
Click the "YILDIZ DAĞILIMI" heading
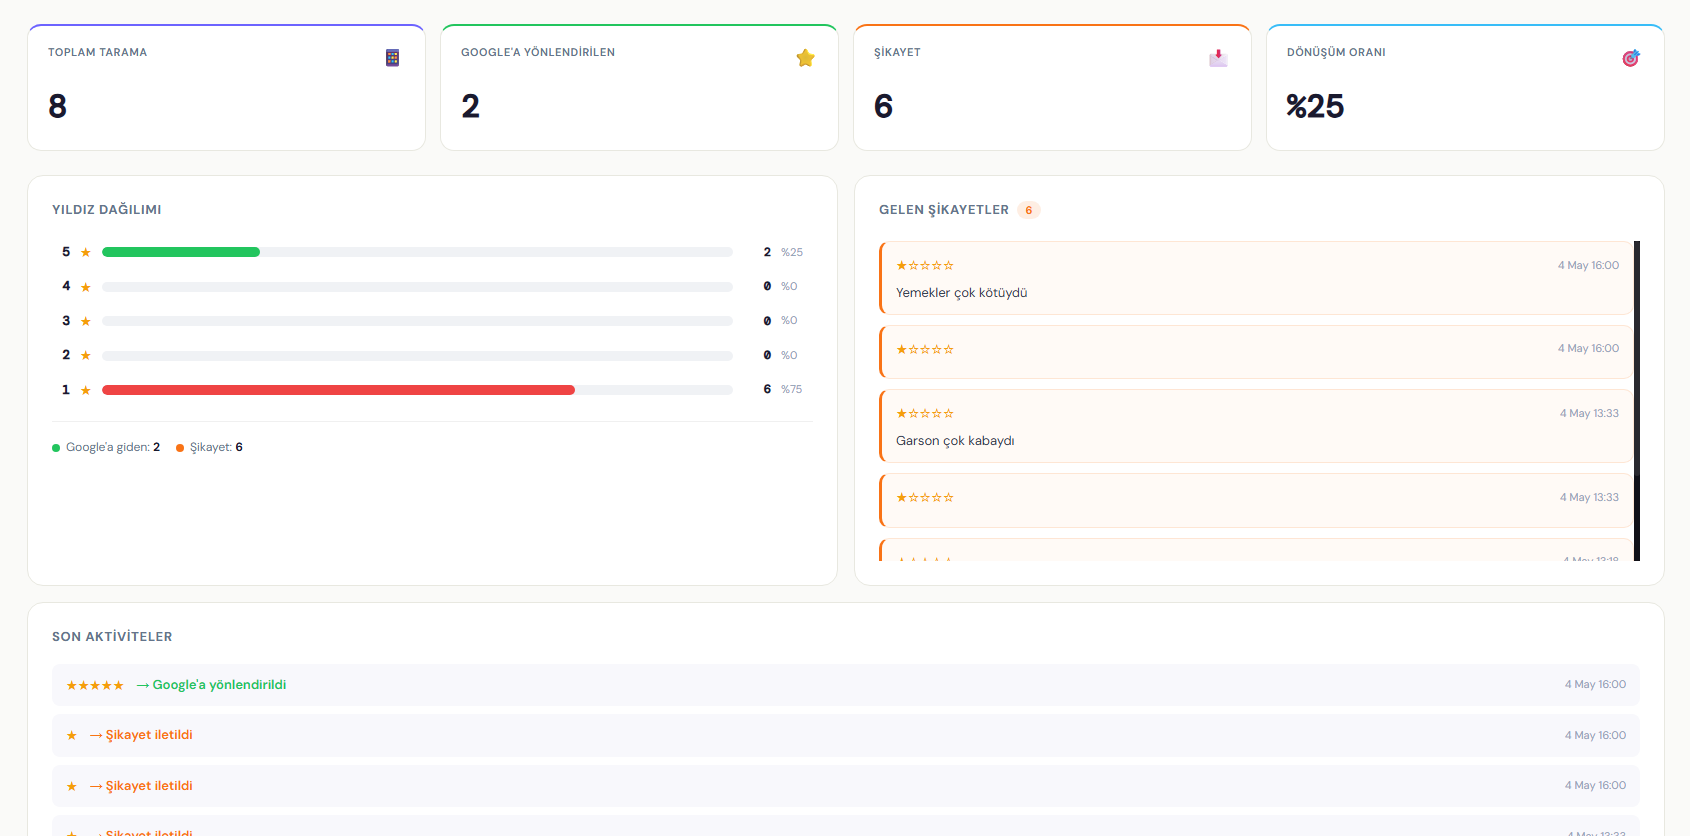click(x=107, y=210)
